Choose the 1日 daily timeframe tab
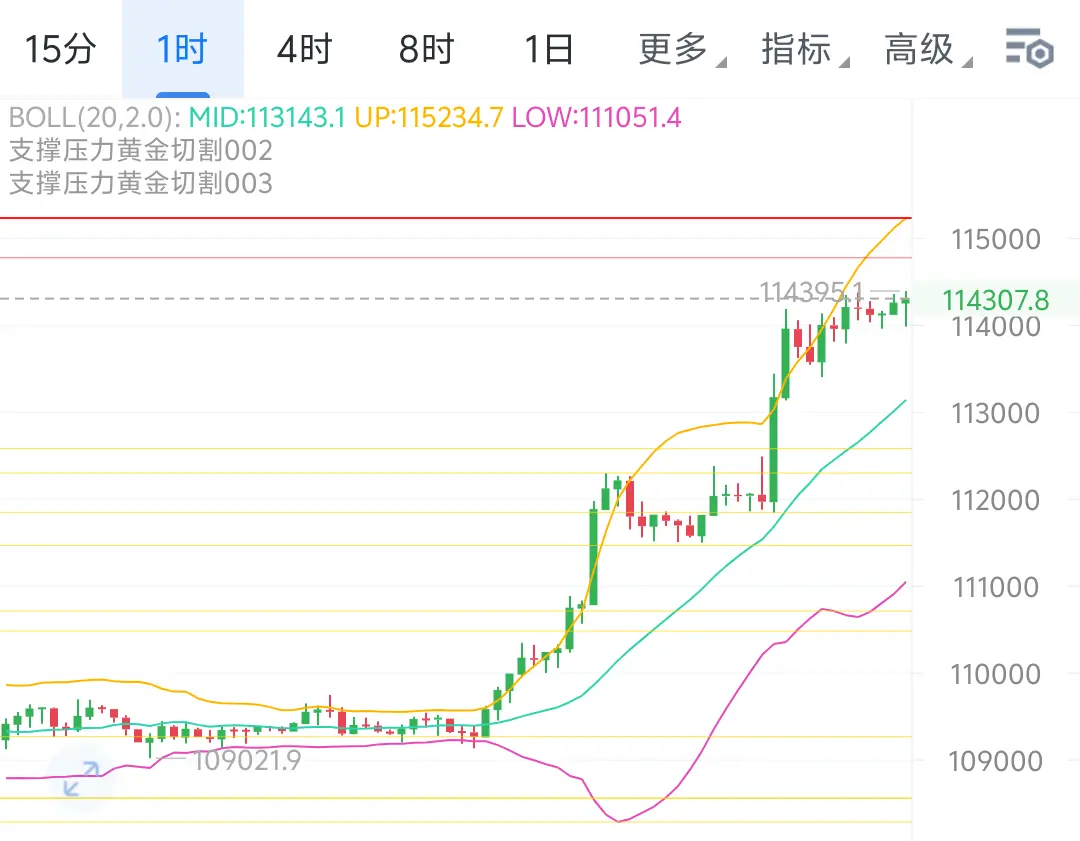Viewport: 1080px width, 841px height. 549,50
